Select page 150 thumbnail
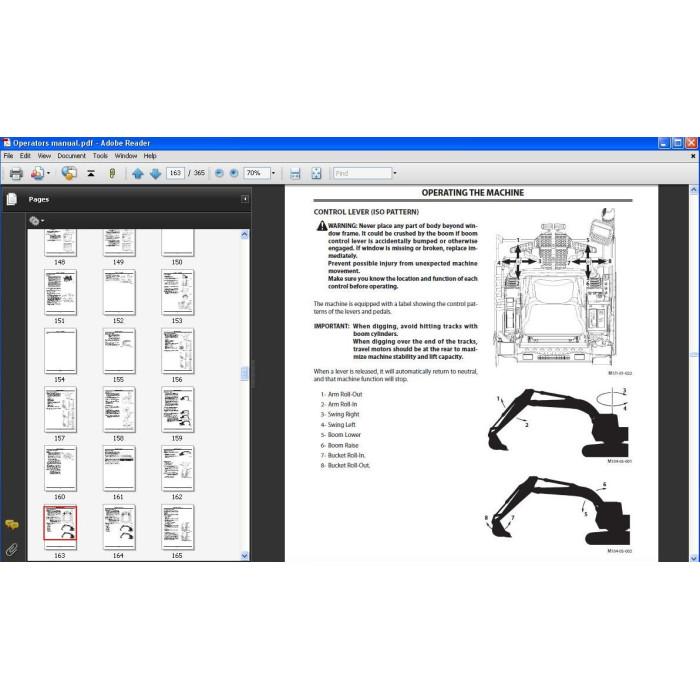Image resolution: width=700 pixels, height=700 pixels. click(177, 243)
